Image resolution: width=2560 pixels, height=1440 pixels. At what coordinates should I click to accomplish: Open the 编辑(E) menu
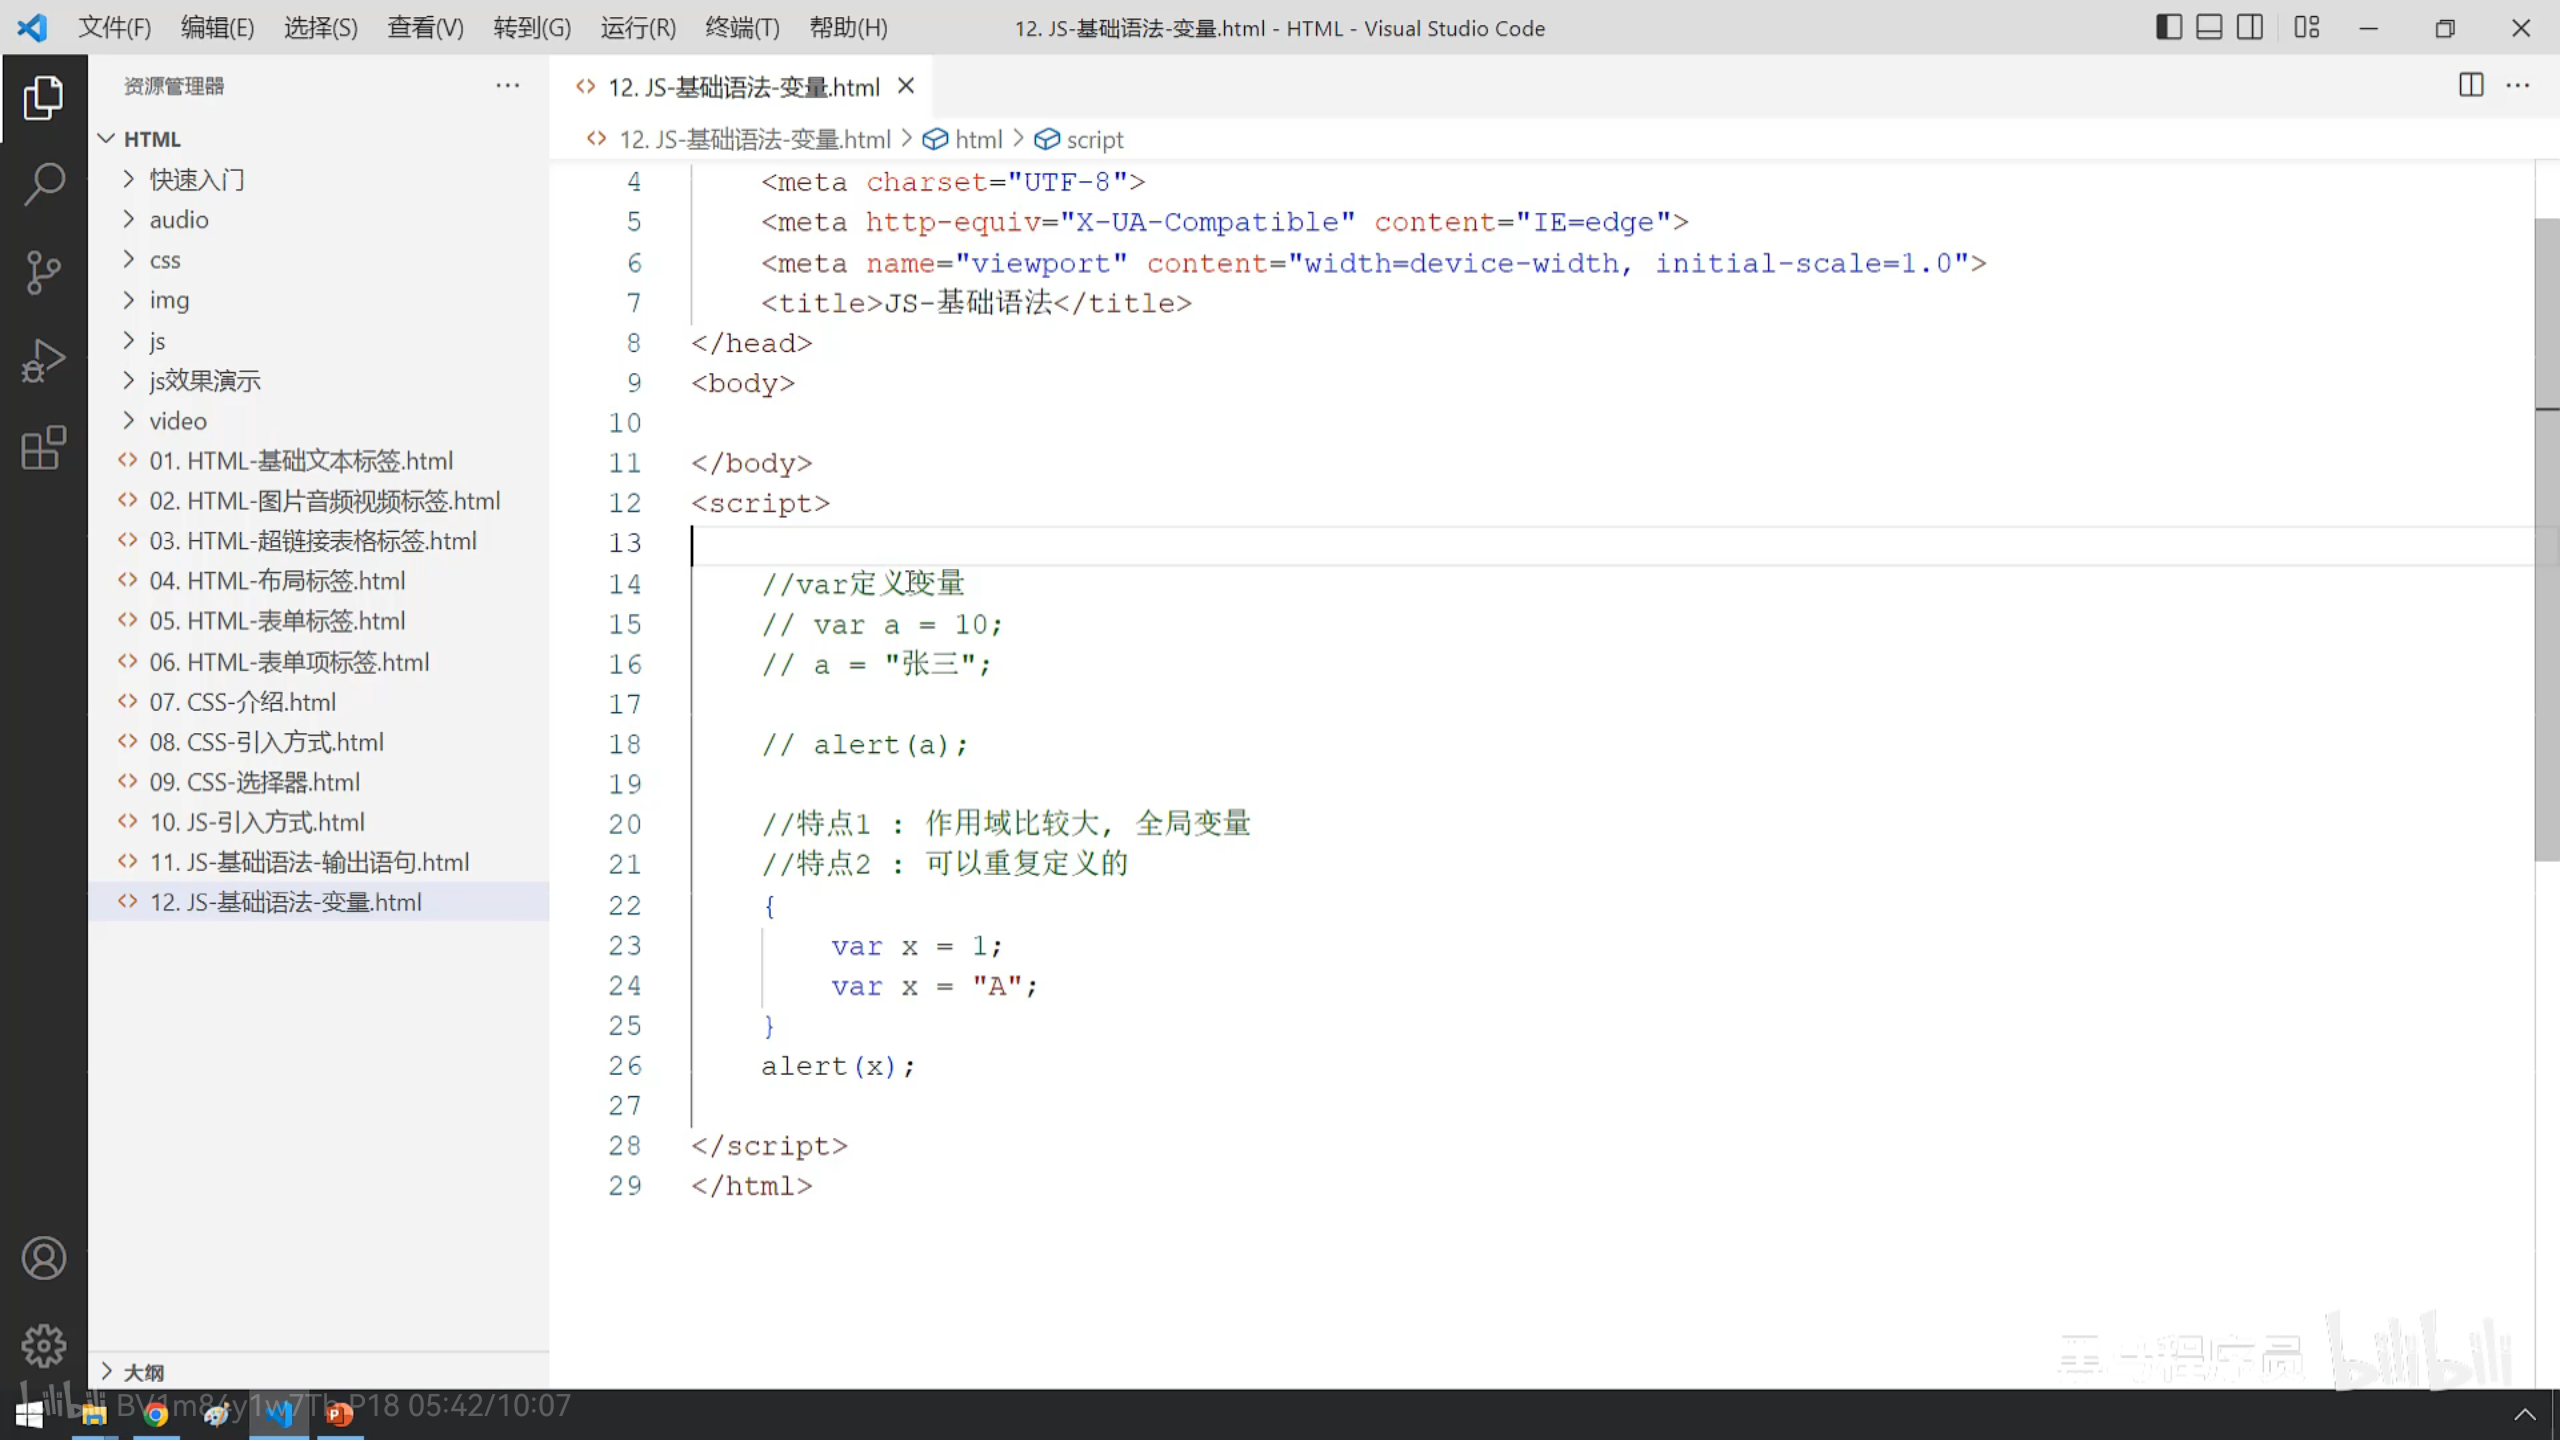point(217,28)
